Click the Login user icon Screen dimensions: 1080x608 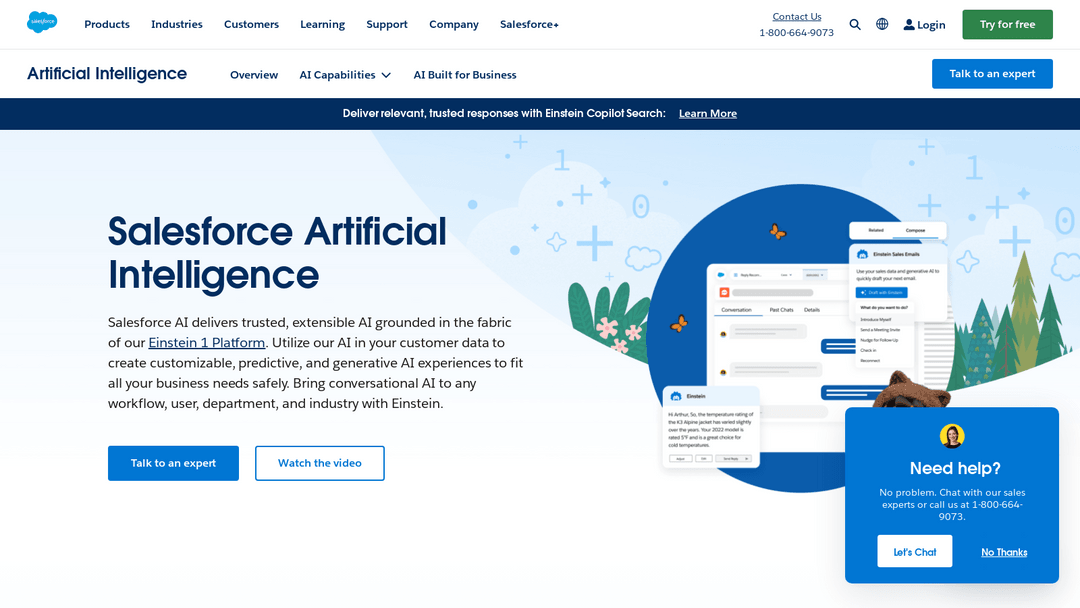point(909,25)
